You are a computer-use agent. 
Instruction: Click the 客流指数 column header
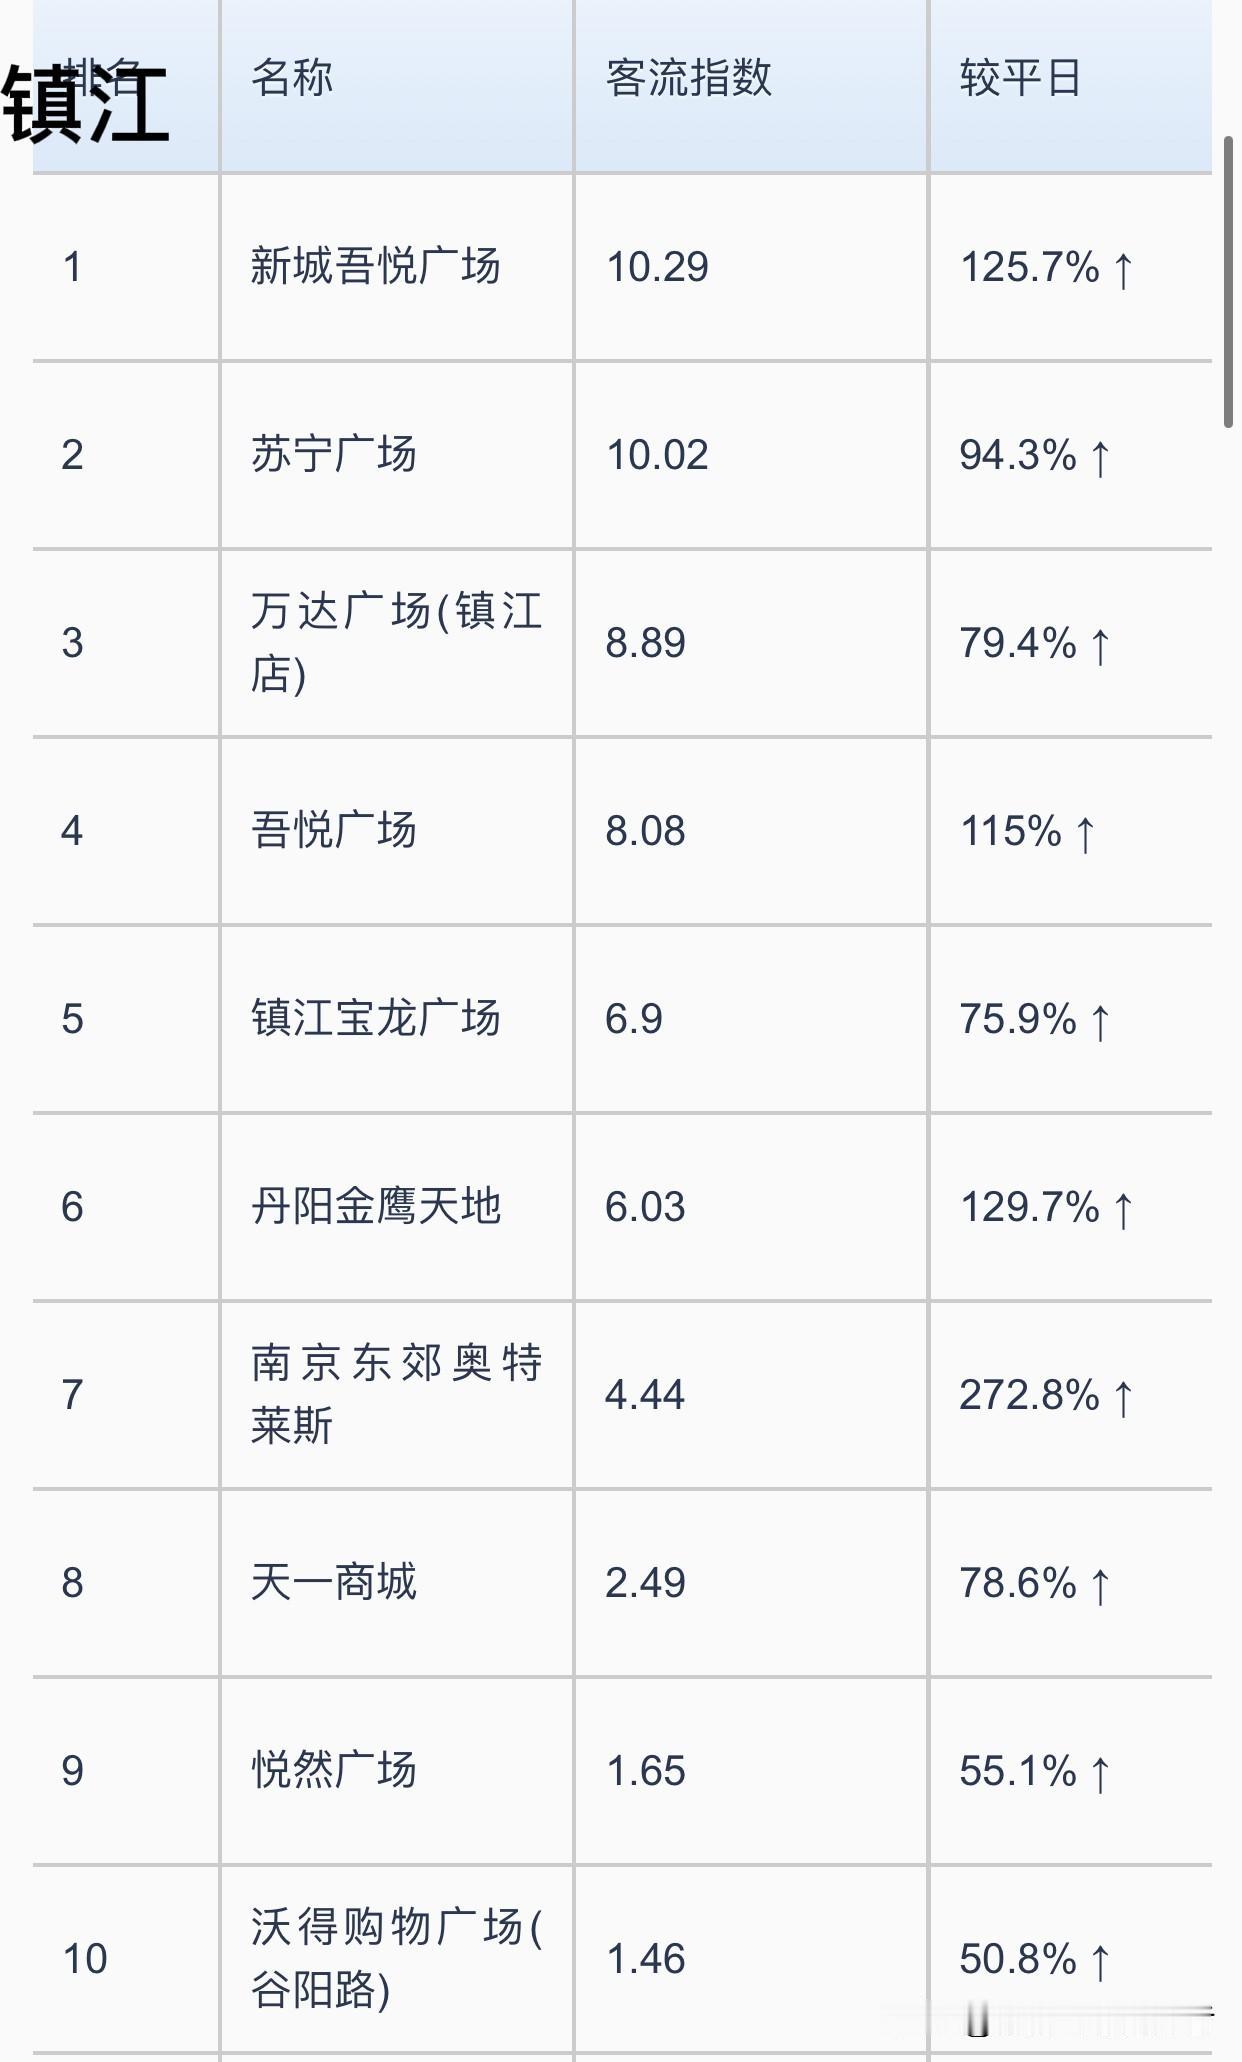coord(688,78)
